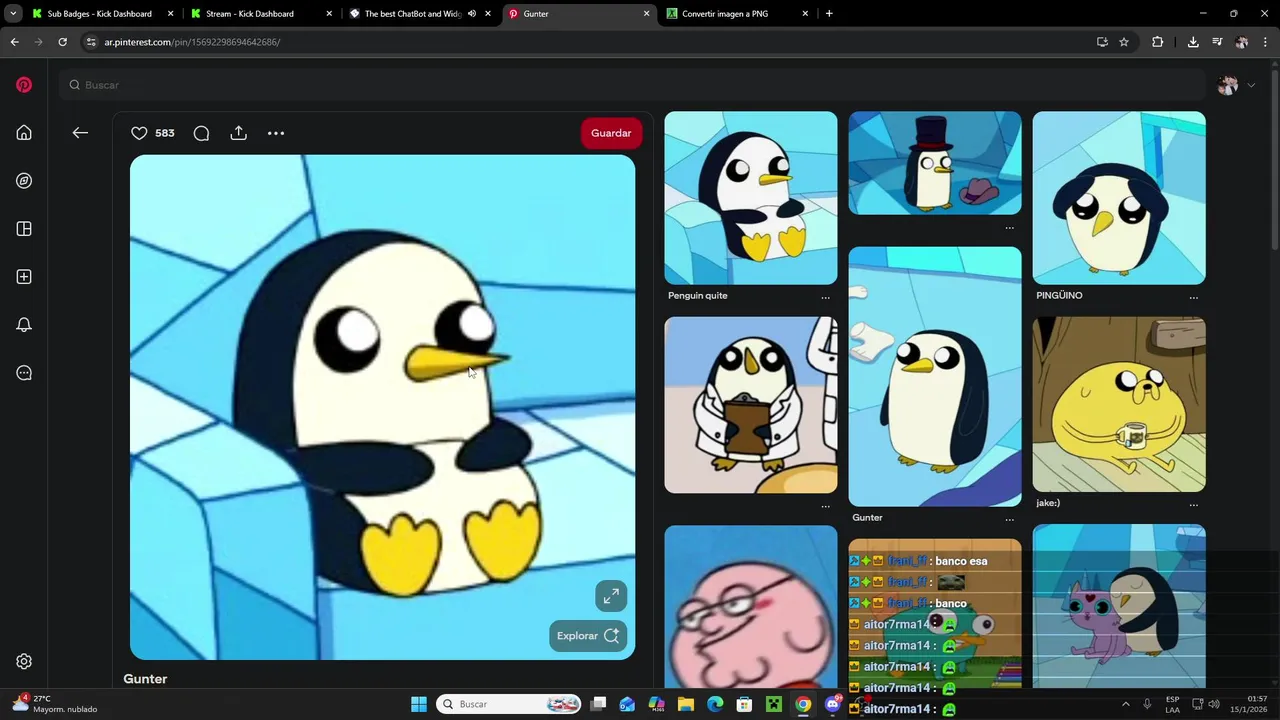The width and height of the screenshot is (1280, 720).
Task: Open more options for Penguin quite pin
Action: pos(825,297)
